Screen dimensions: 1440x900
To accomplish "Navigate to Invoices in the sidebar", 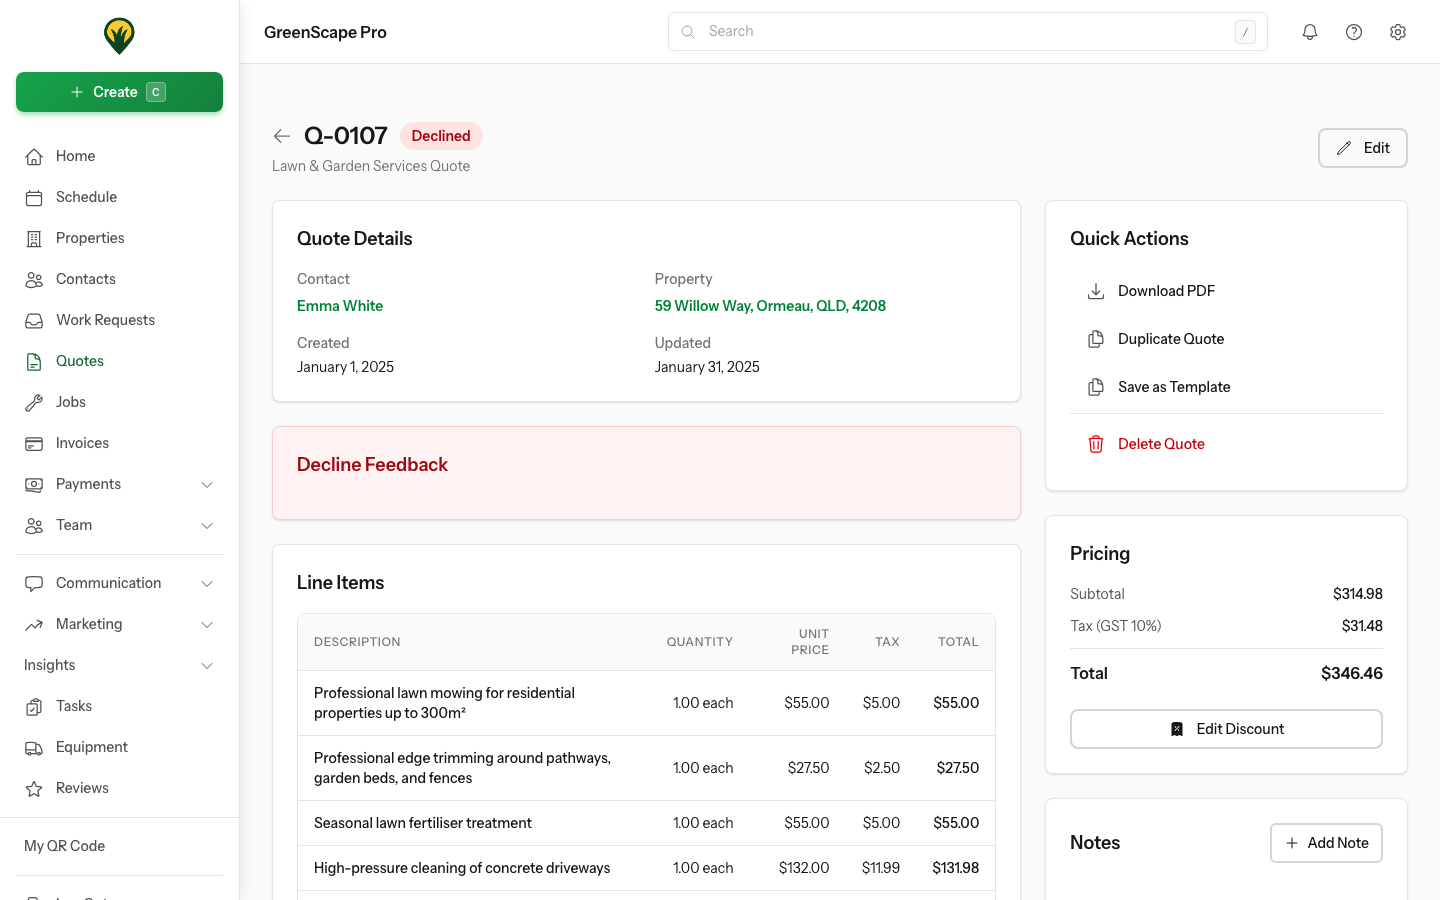I will pyautogui.click(x=84, y=442).
